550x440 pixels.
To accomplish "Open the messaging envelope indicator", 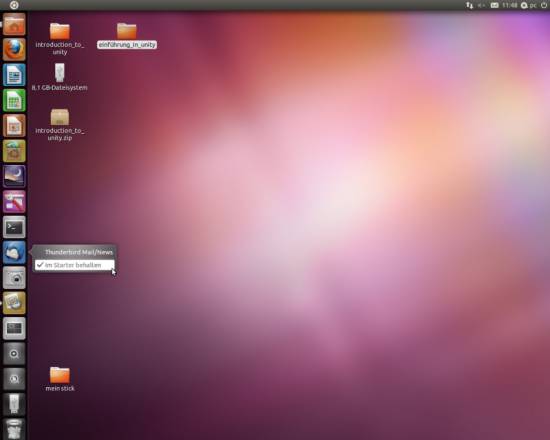I will pyautogui.click(x=494, y=5).
